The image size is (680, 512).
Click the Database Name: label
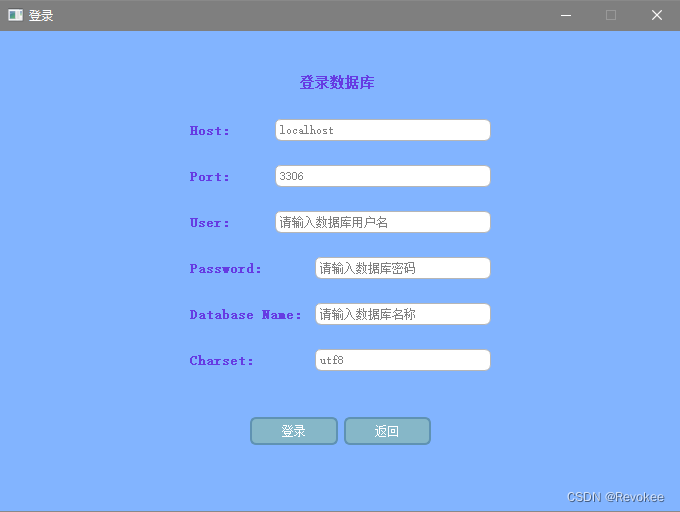click(245, 315)
